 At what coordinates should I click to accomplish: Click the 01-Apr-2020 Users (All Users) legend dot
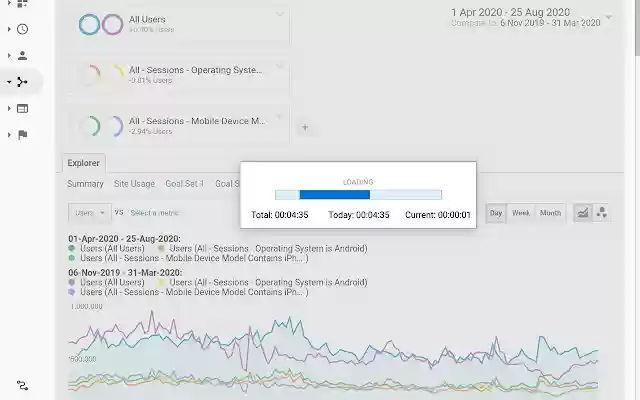pos(72,248)
